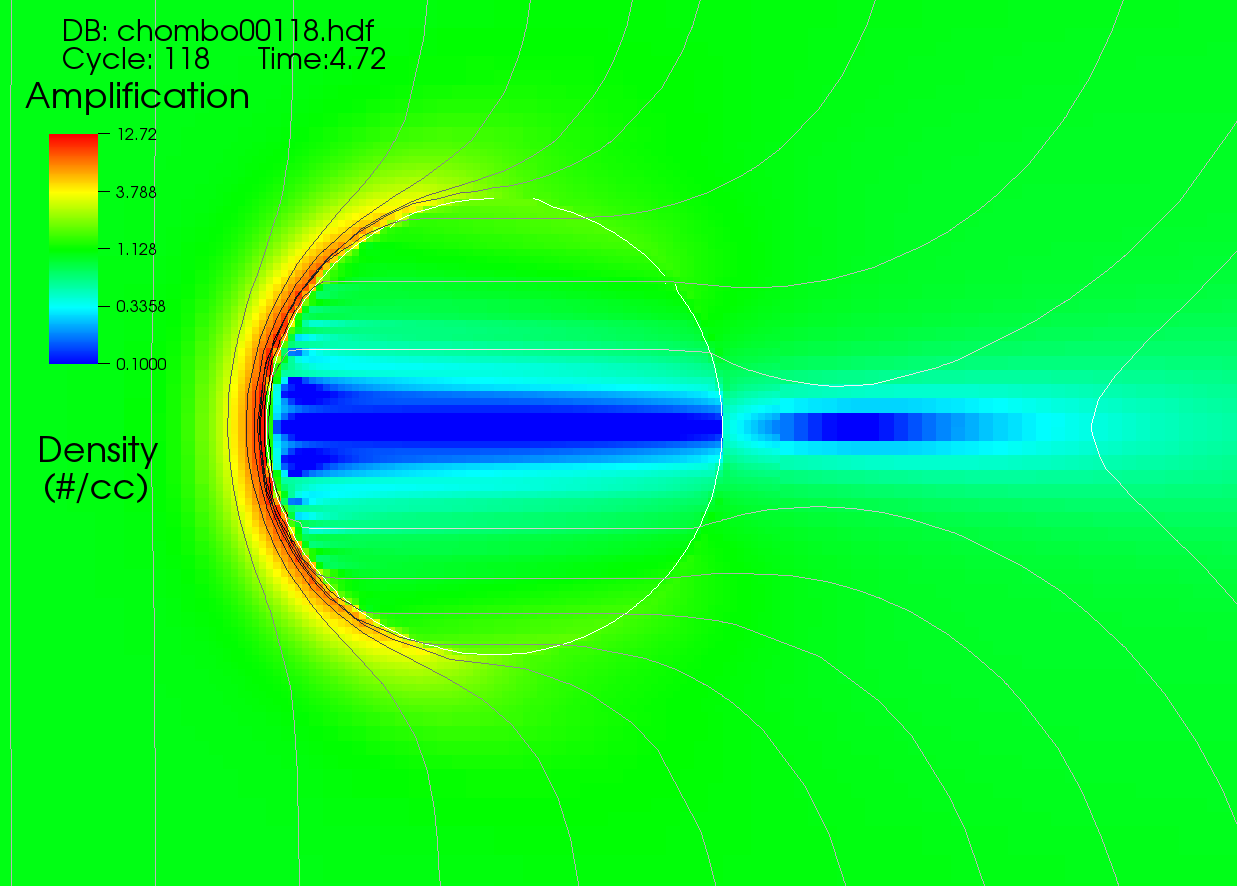Click the "Cycle: 118" annotation

pos(136,59)
